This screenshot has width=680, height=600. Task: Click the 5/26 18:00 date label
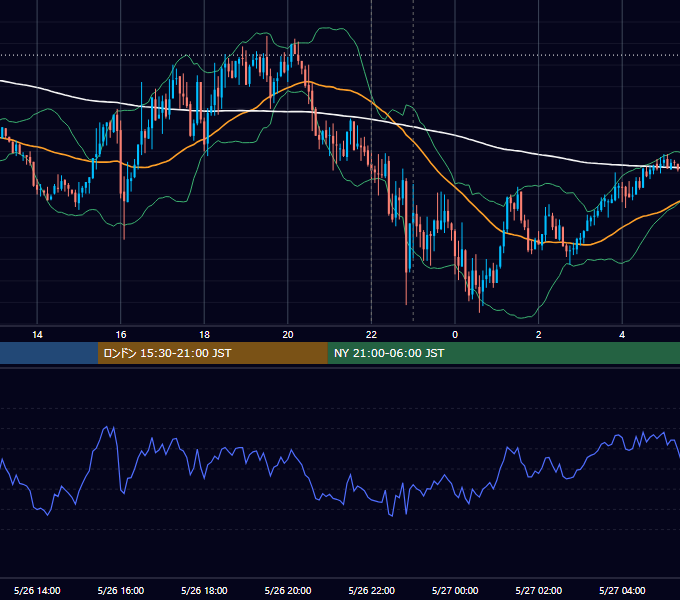204,590
